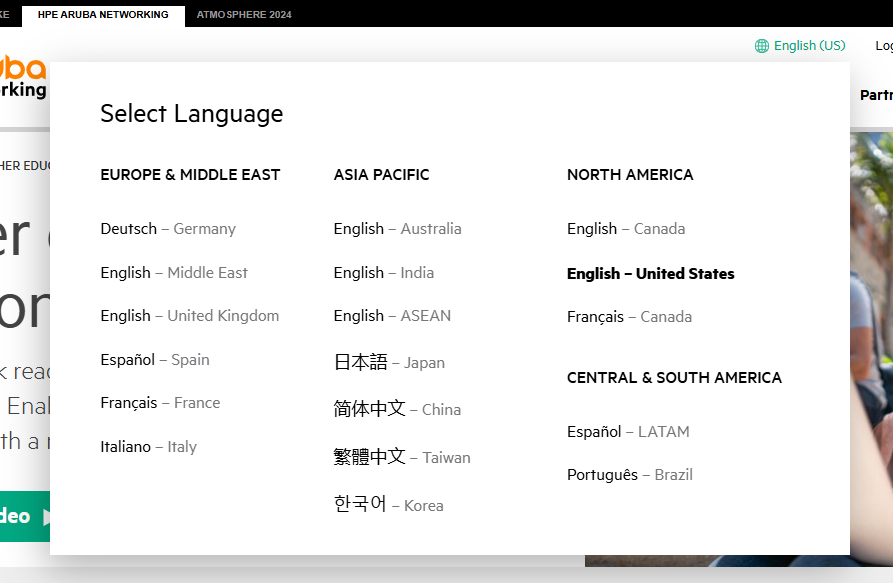Choose Français – France

[x=160, y=402]
